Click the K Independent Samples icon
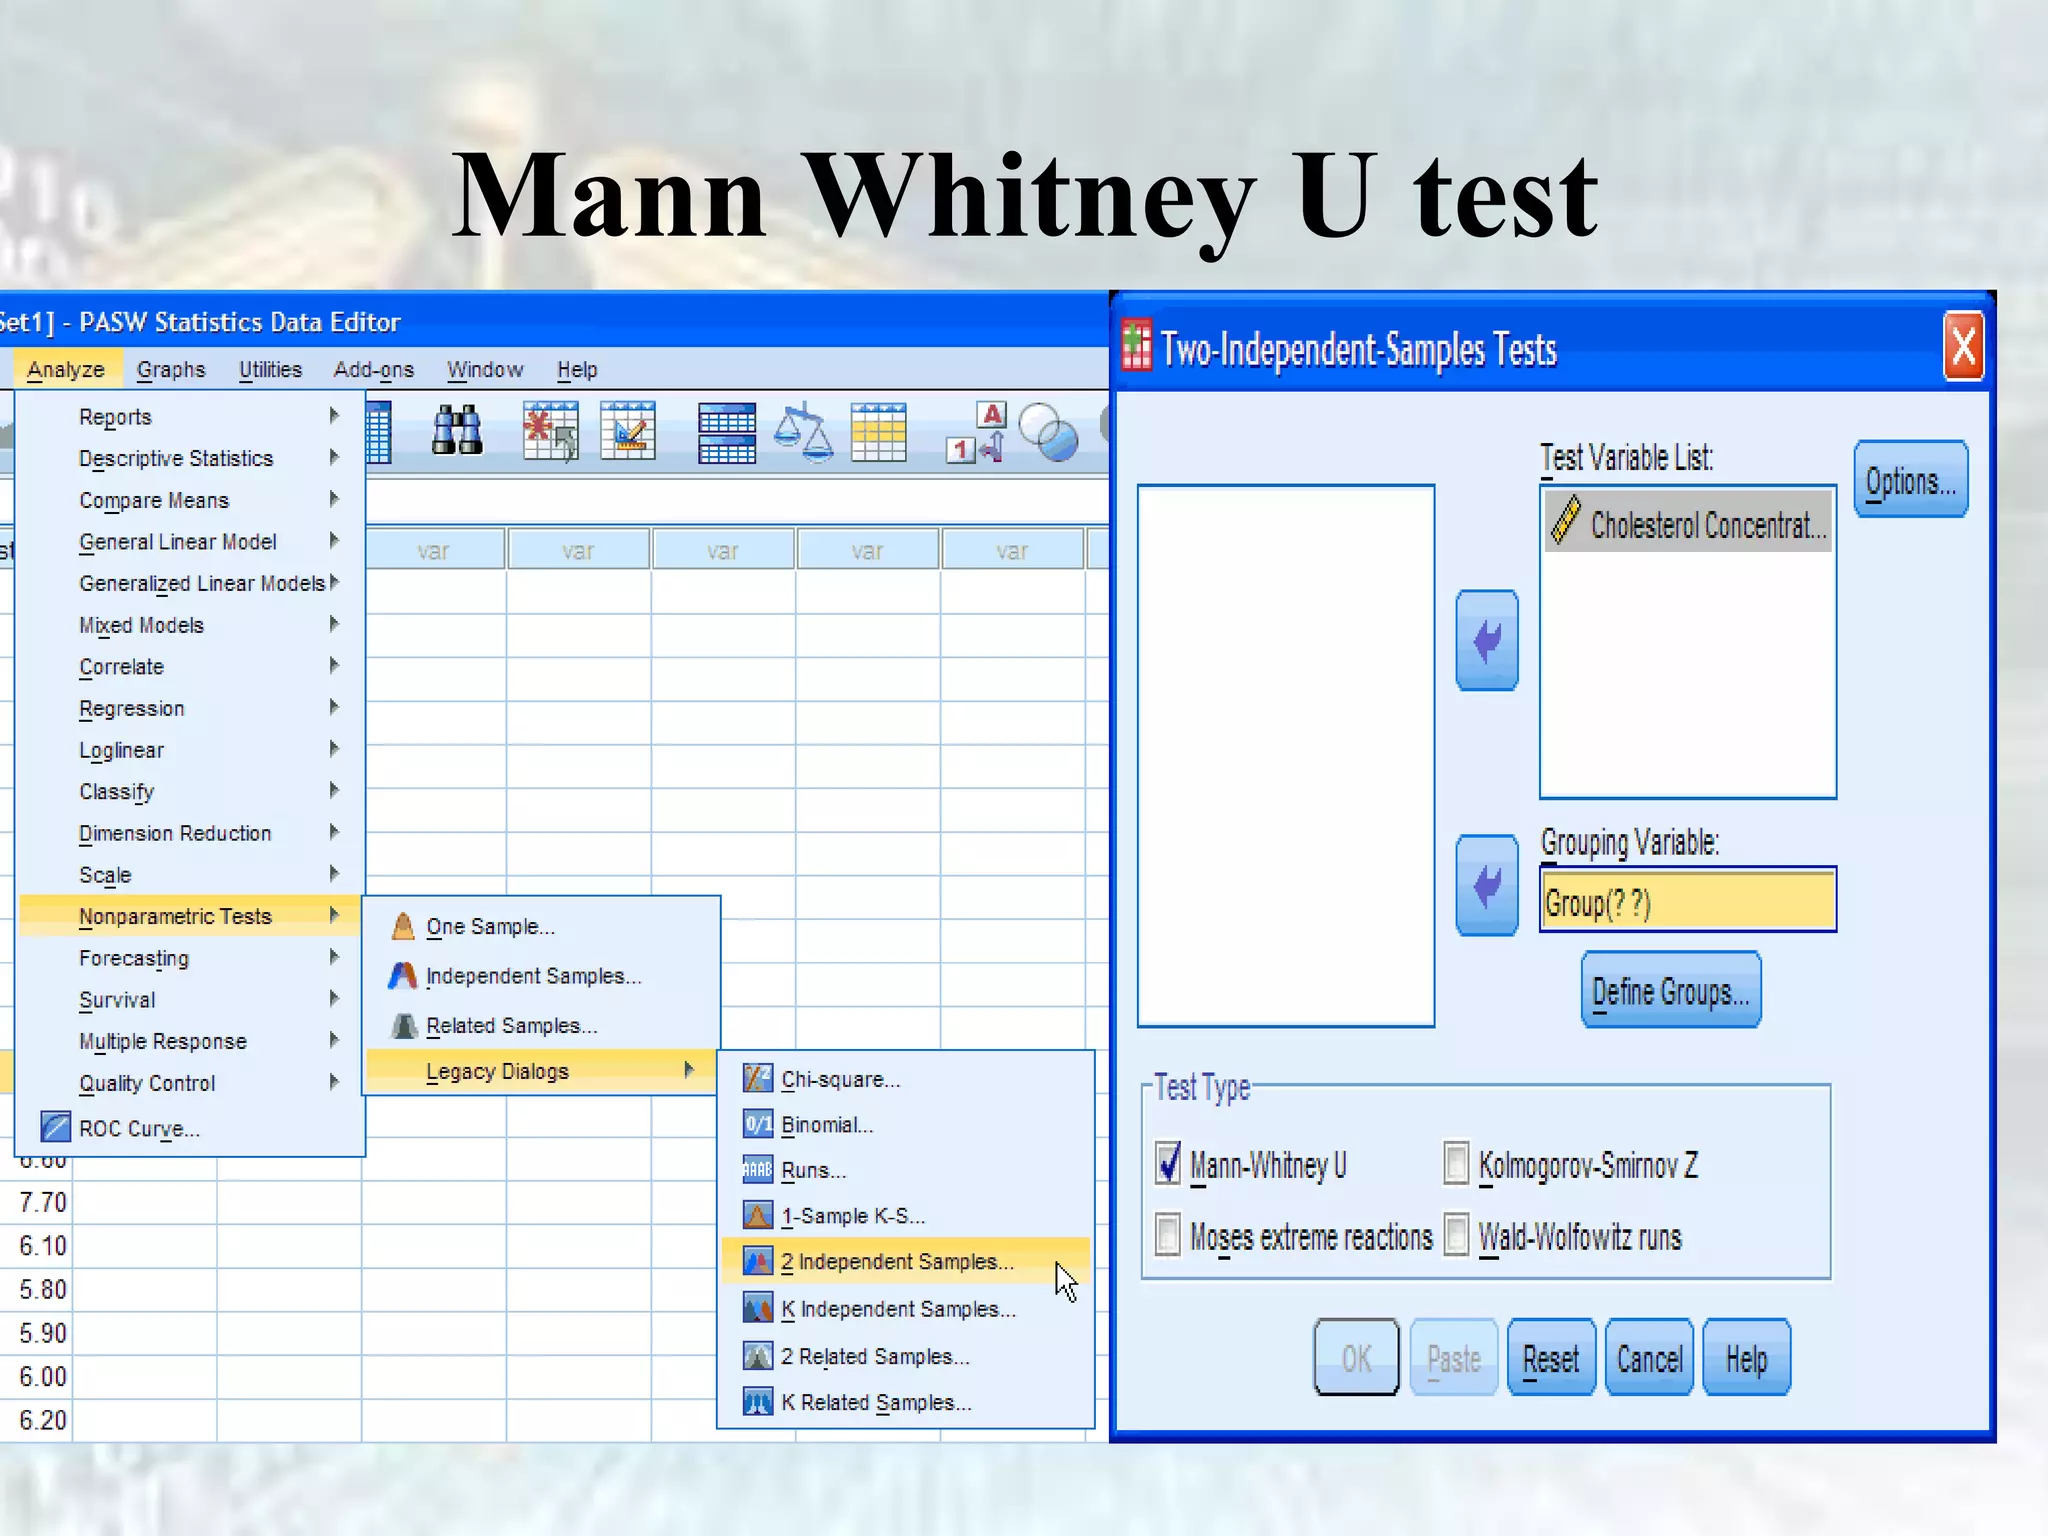The image size is (2048, 1536). click(x=758, y=1309)
